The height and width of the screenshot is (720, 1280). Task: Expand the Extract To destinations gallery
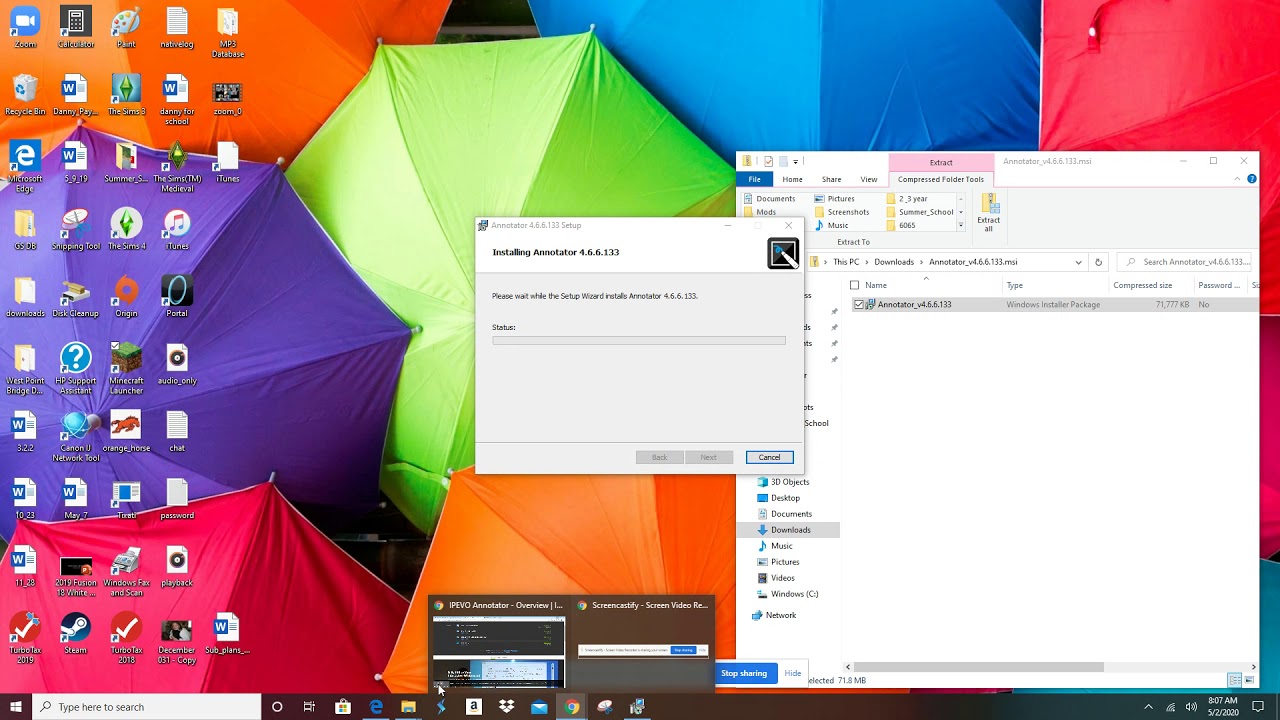tap(961, 225)
